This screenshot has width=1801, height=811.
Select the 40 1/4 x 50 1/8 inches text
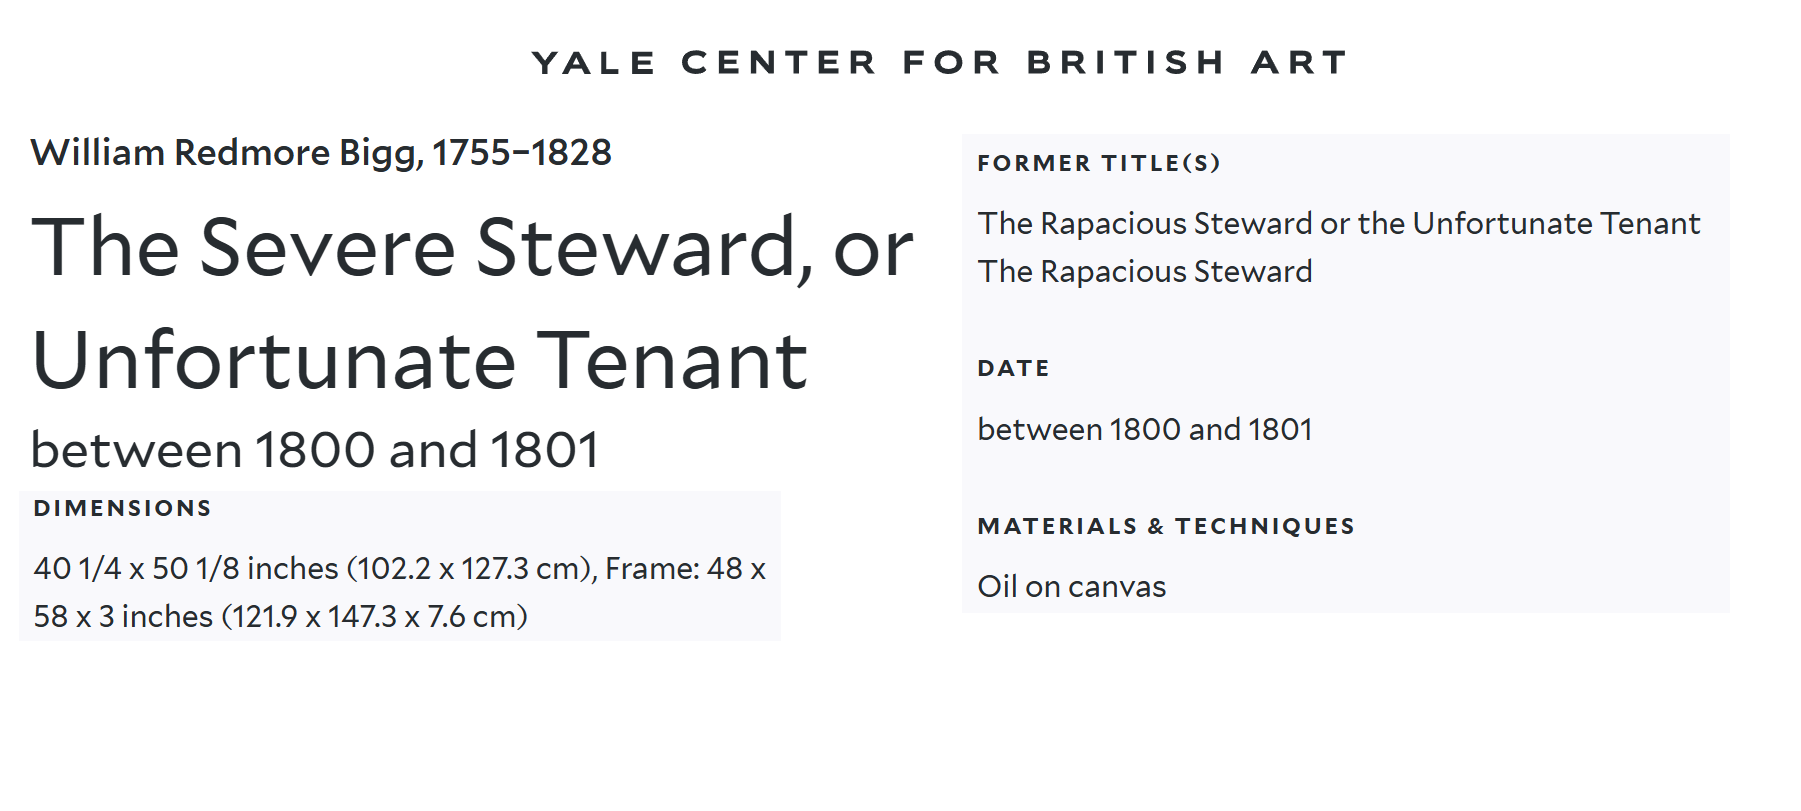tap(186, 568)
